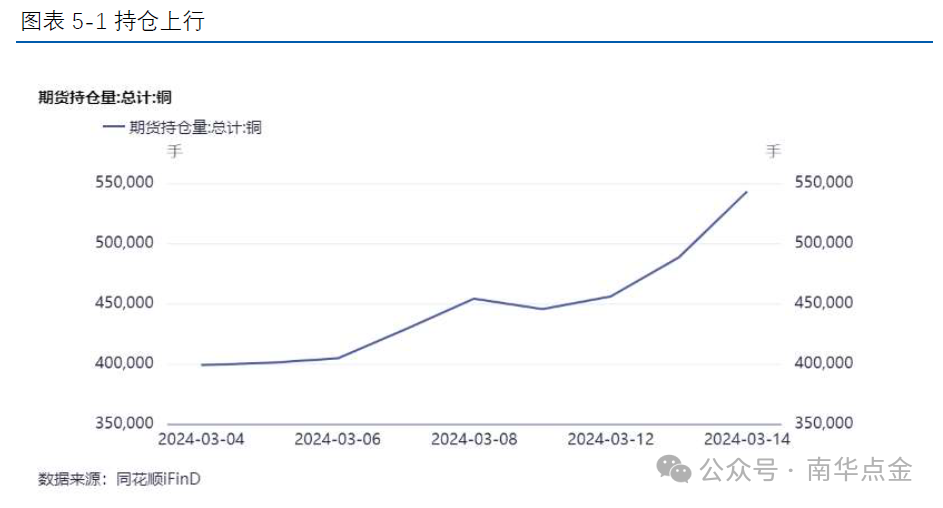Click the source note '数据来源: 同花顺iFinD'
Screen dimensions: 943x508
119,479
